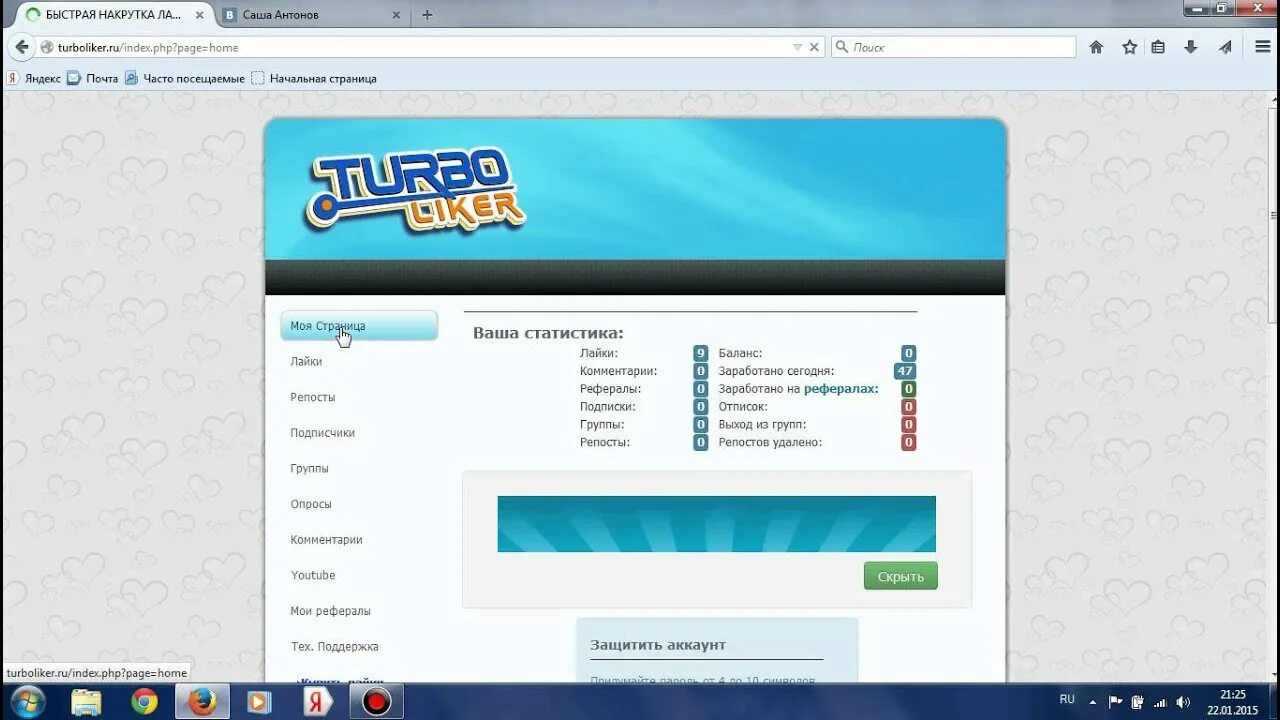Click the green Скрыть button
1280x720 pixels.
[x=901, y=576]
